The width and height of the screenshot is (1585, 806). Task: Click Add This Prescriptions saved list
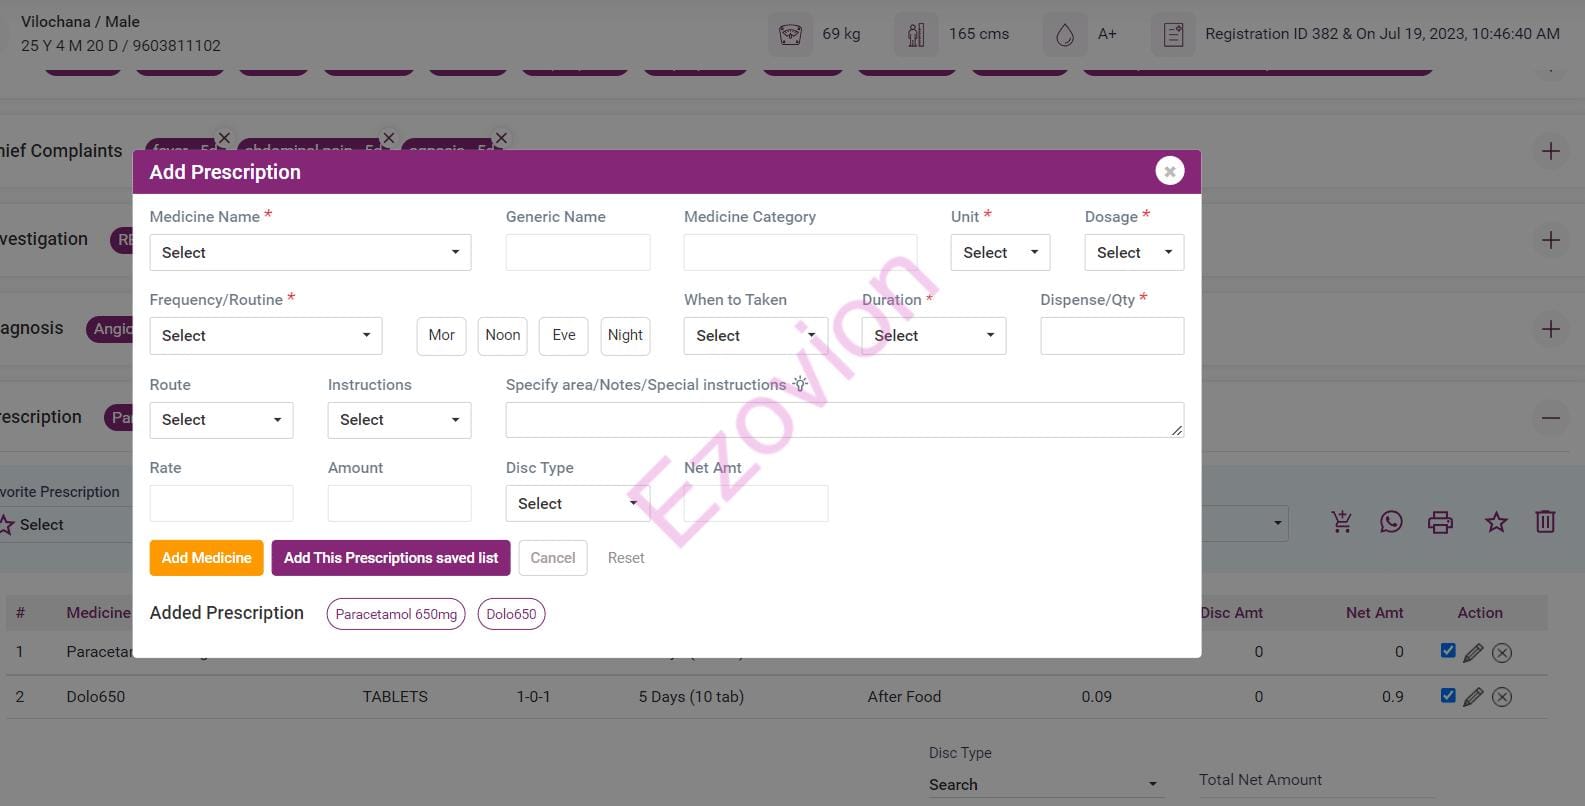[x=390, y=558]
